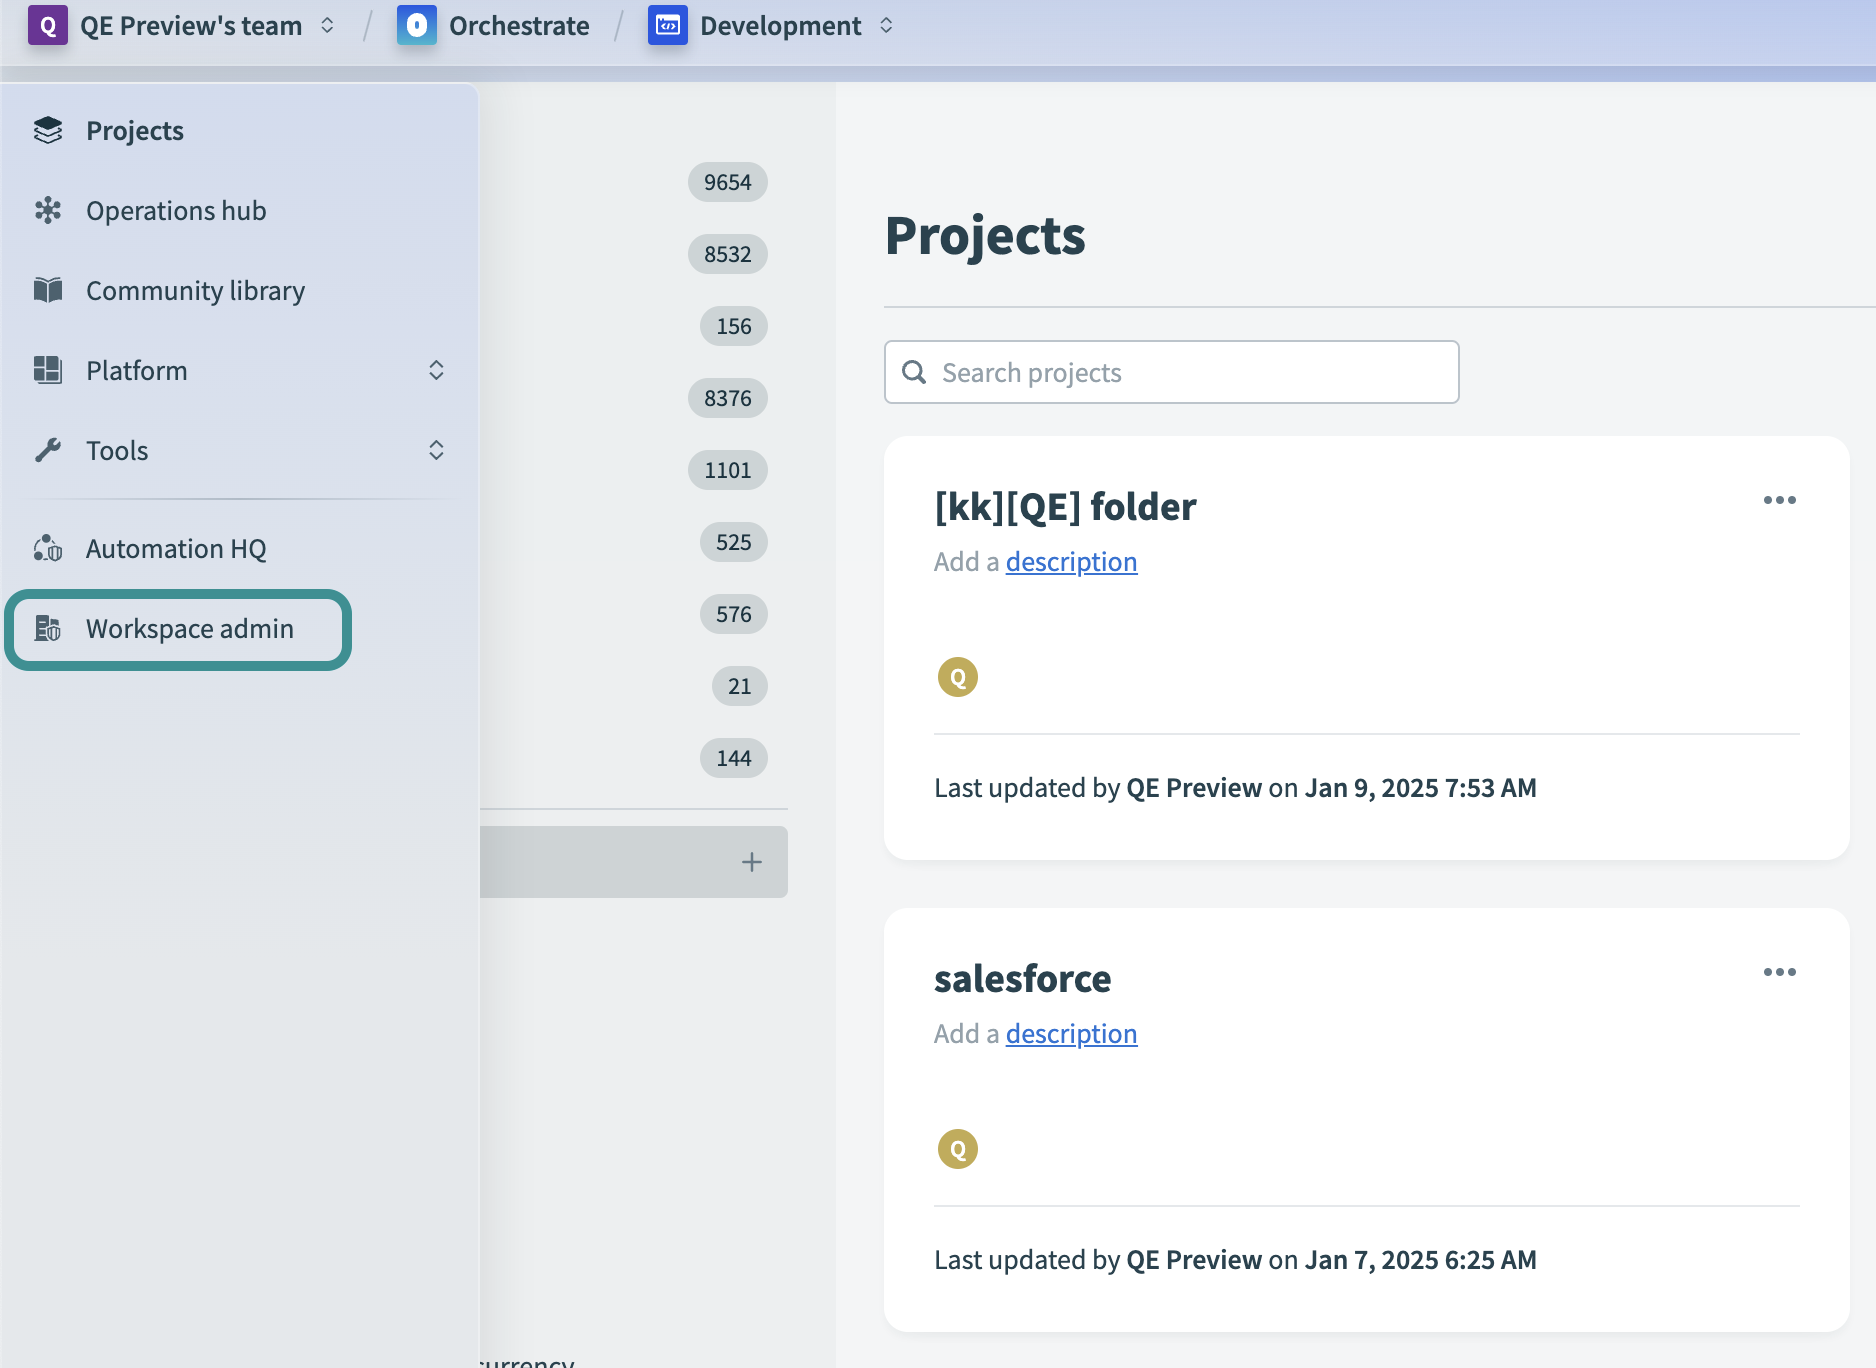This screenshot has width=1876, height=1368.
Task: Open the salesforce card options menu
Action: 1780,971
